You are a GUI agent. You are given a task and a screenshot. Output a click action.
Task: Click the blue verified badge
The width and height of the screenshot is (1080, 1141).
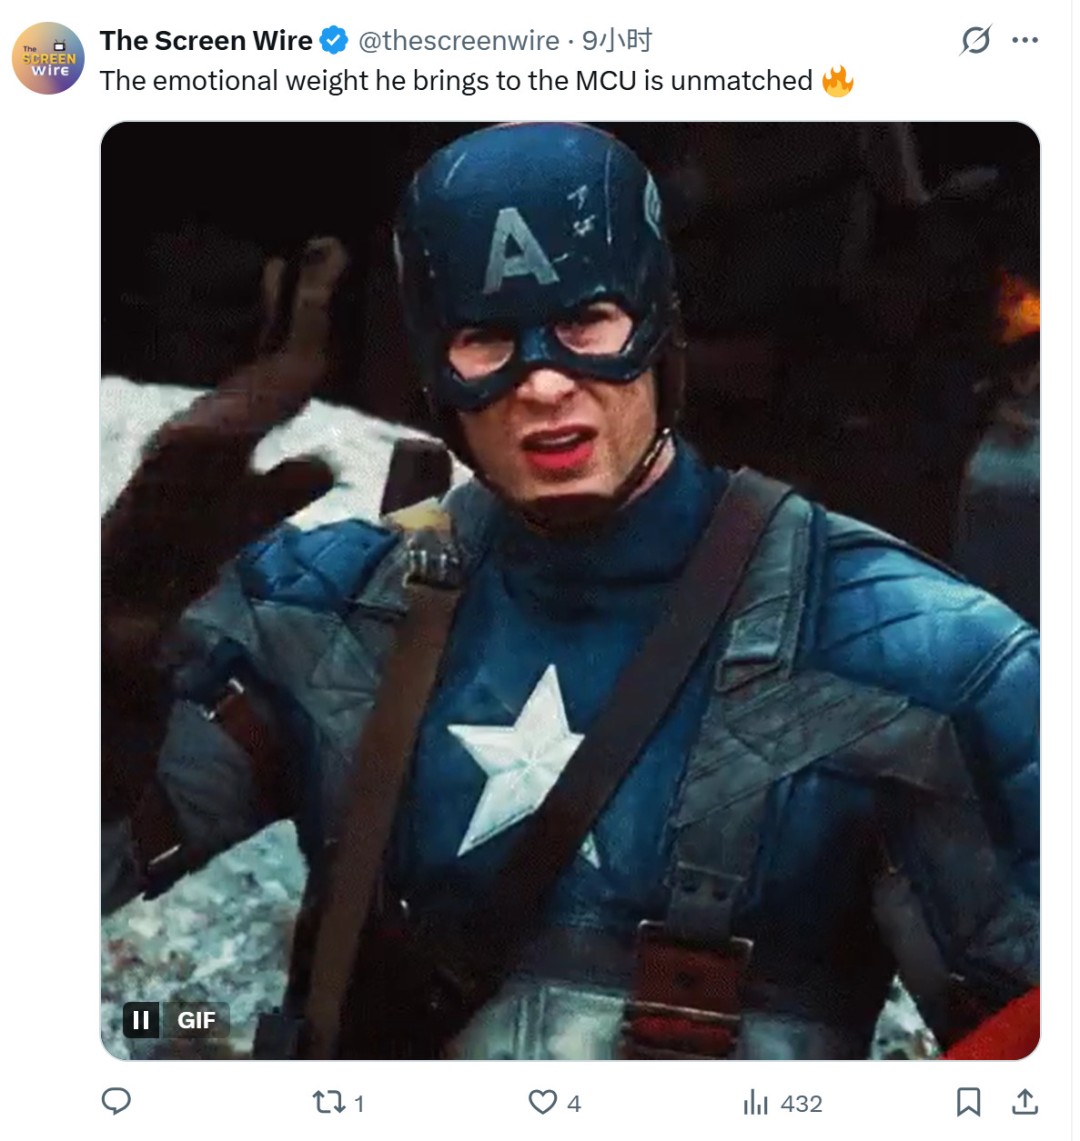coord(334,41)
